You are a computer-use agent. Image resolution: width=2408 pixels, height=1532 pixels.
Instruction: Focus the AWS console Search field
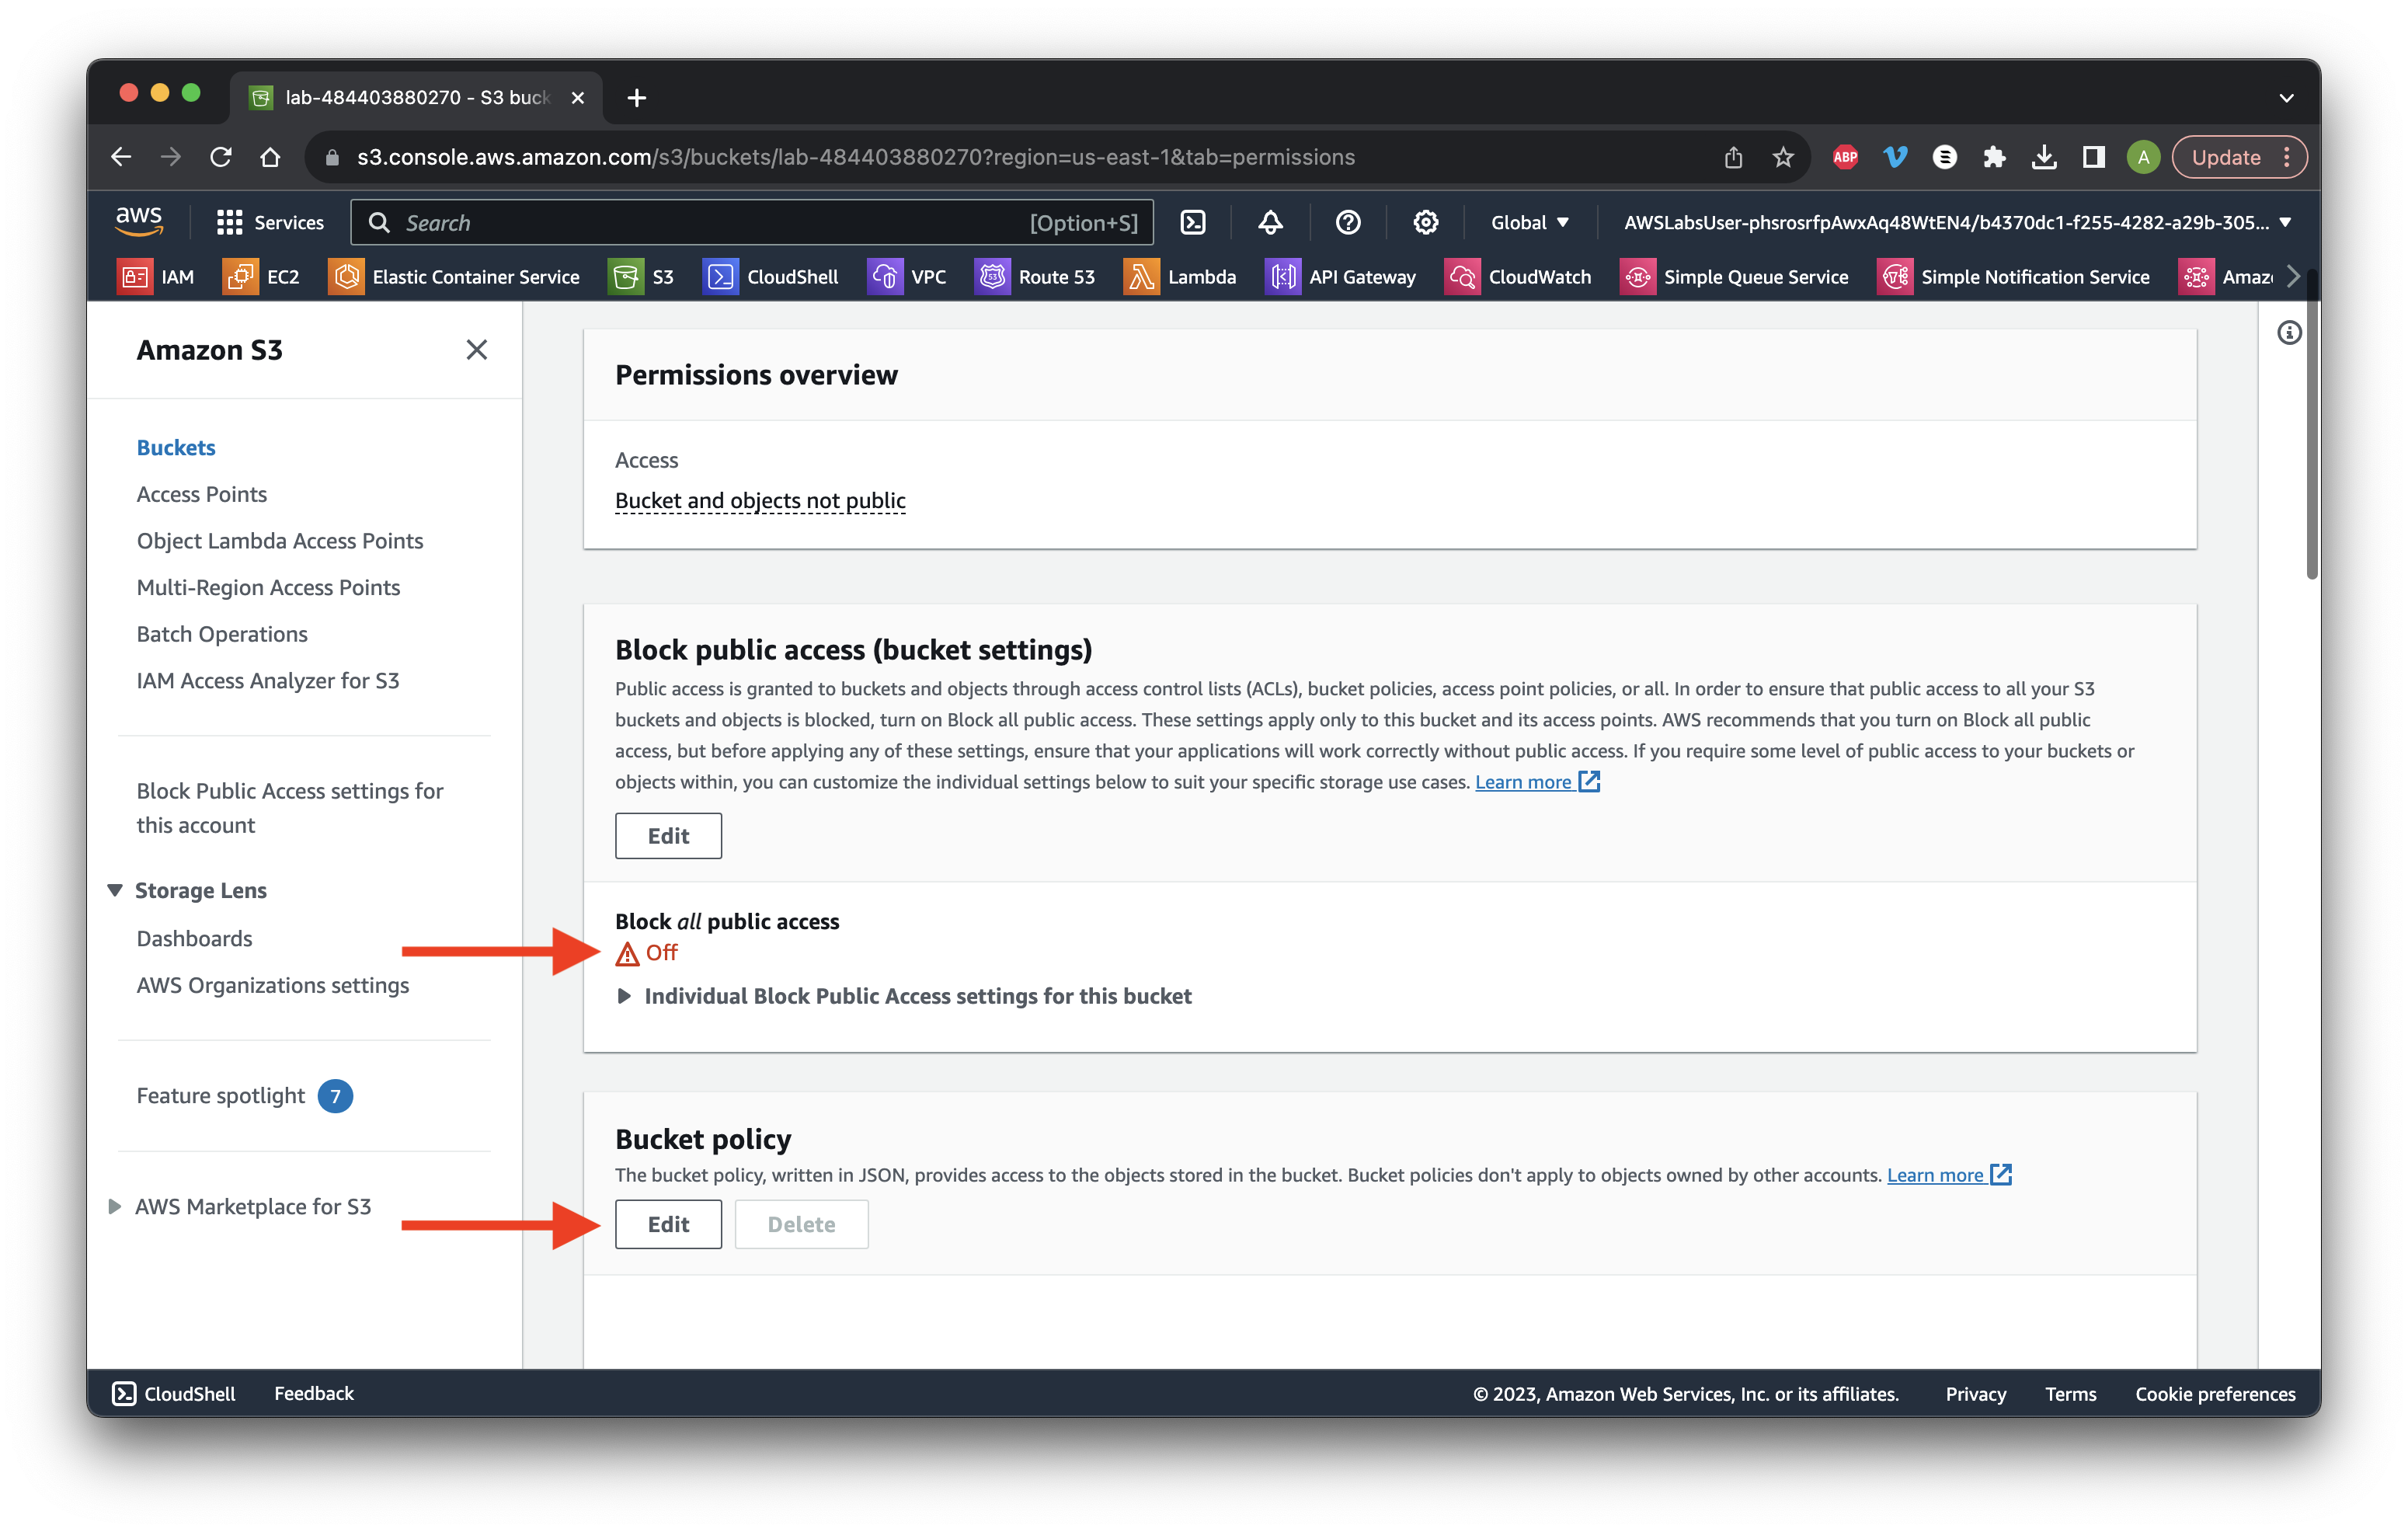click(x=752, y=222)
